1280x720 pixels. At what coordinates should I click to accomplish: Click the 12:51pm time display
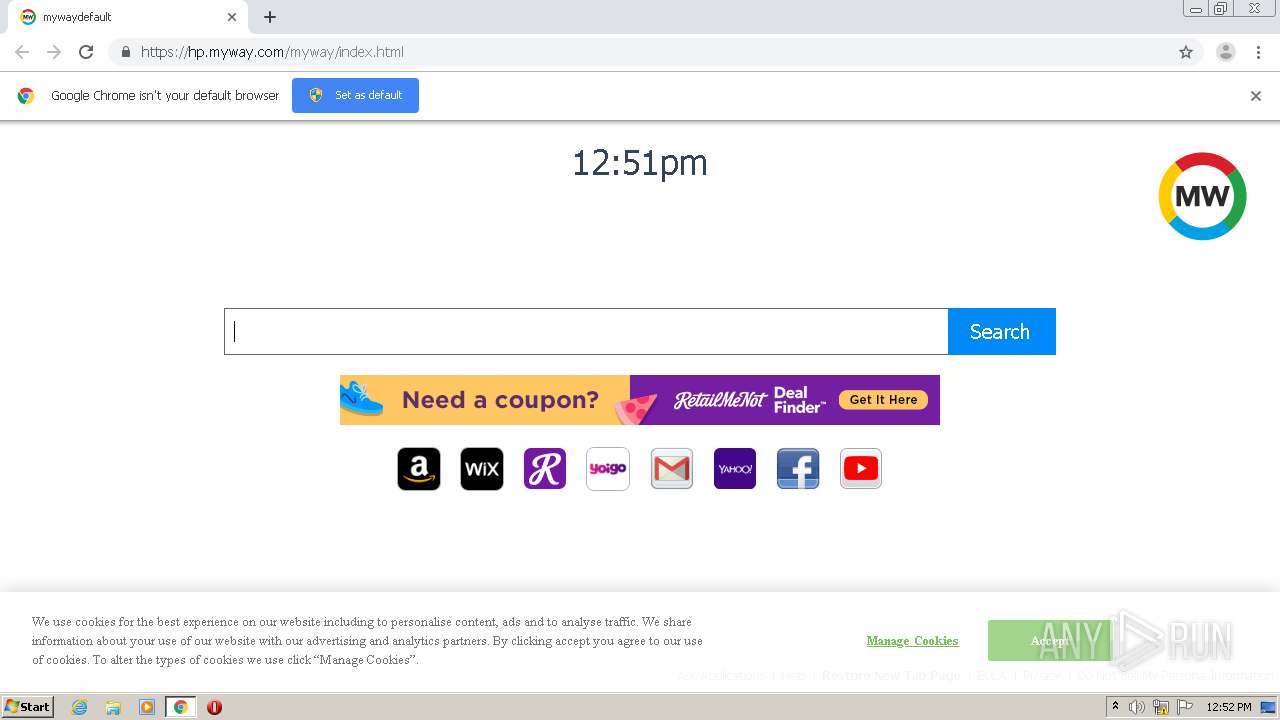640,163
